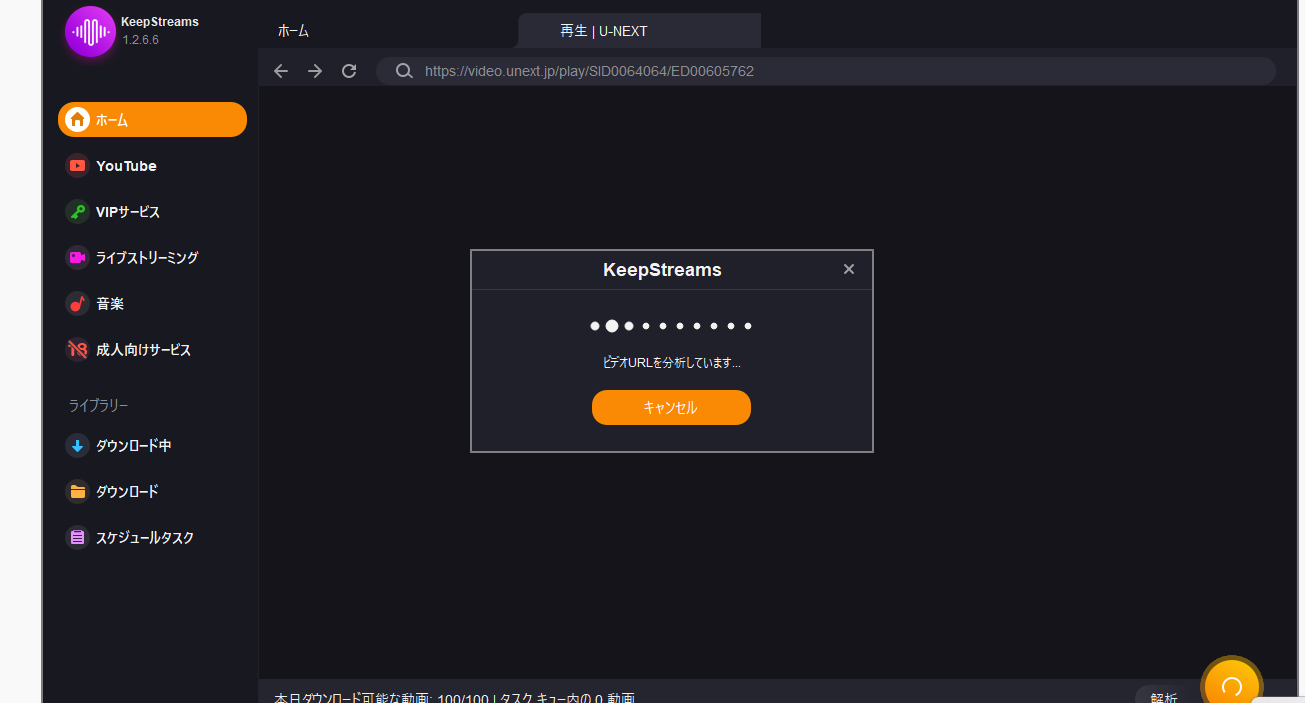
Task: Focus the address bar with the unext.jp URL
Action: click(x=826, y=71)
